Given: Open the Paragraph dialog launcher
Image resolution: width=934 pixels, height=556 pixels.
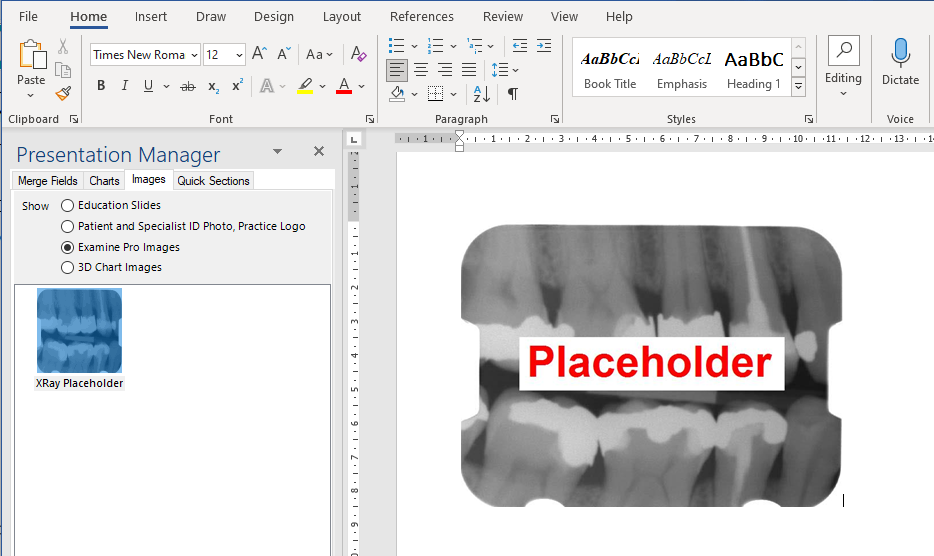Looking at the screenshot, I should (555, 119).
